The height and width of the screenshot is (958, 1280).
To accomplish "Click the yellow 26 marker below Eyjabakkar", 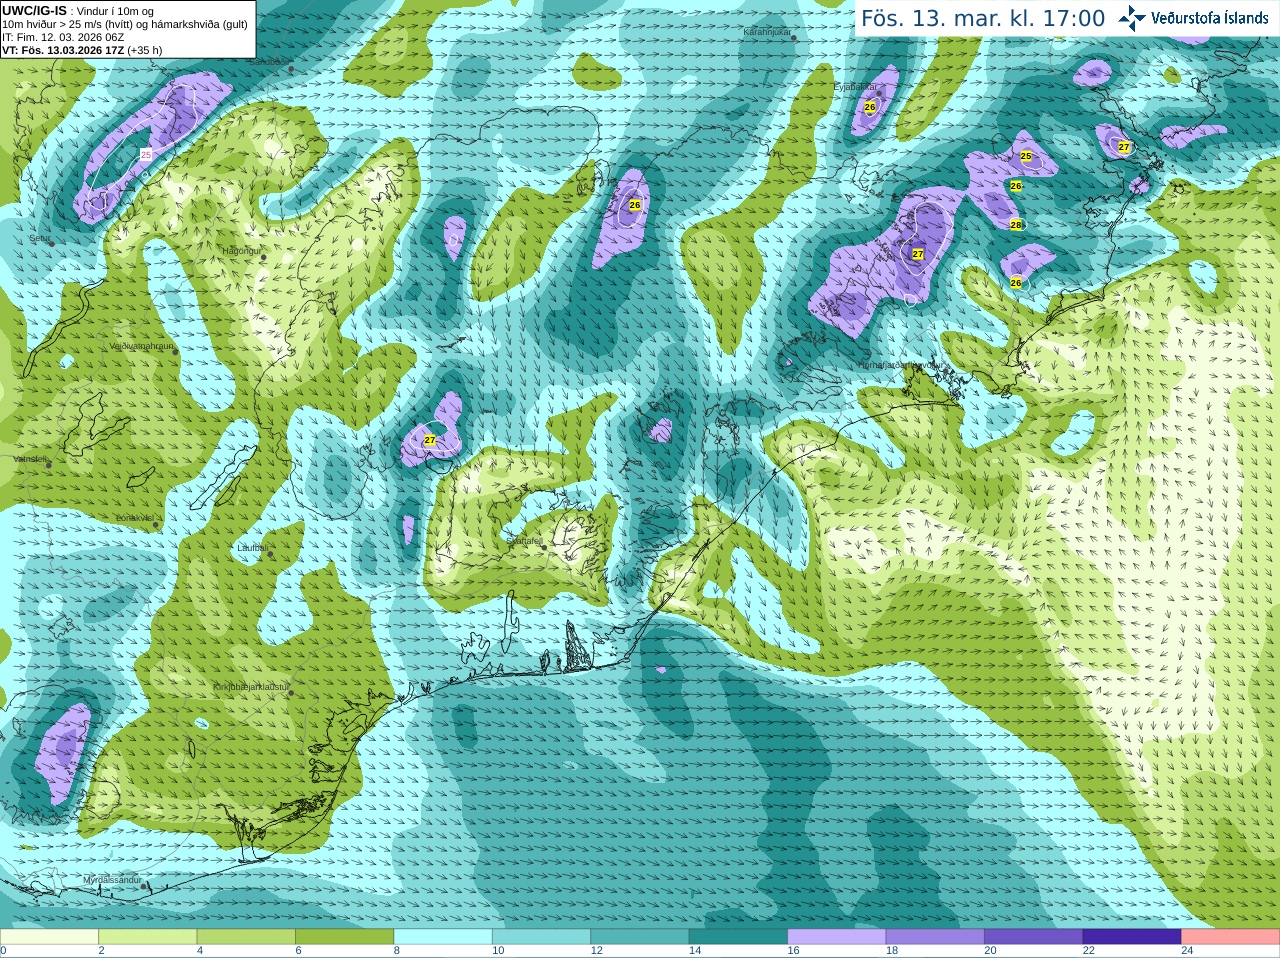I will (870, 107).
